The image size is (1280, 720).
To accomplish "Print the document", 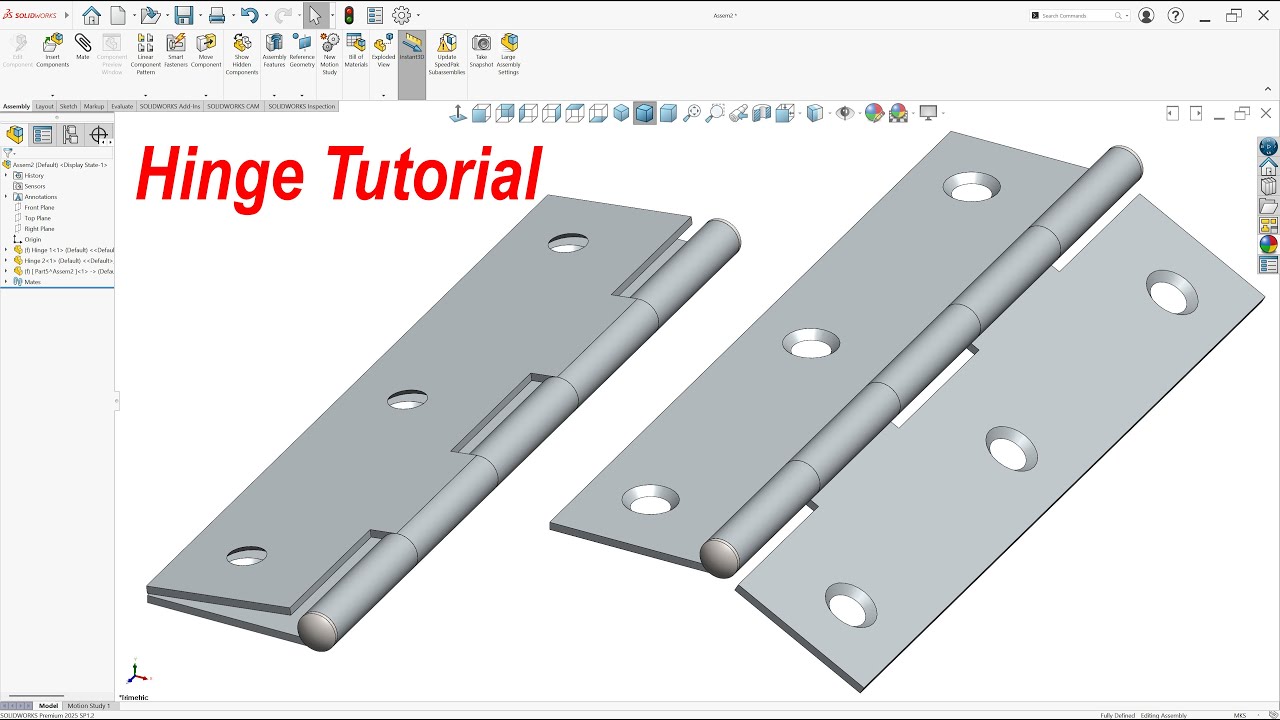I will click(216, 15).
